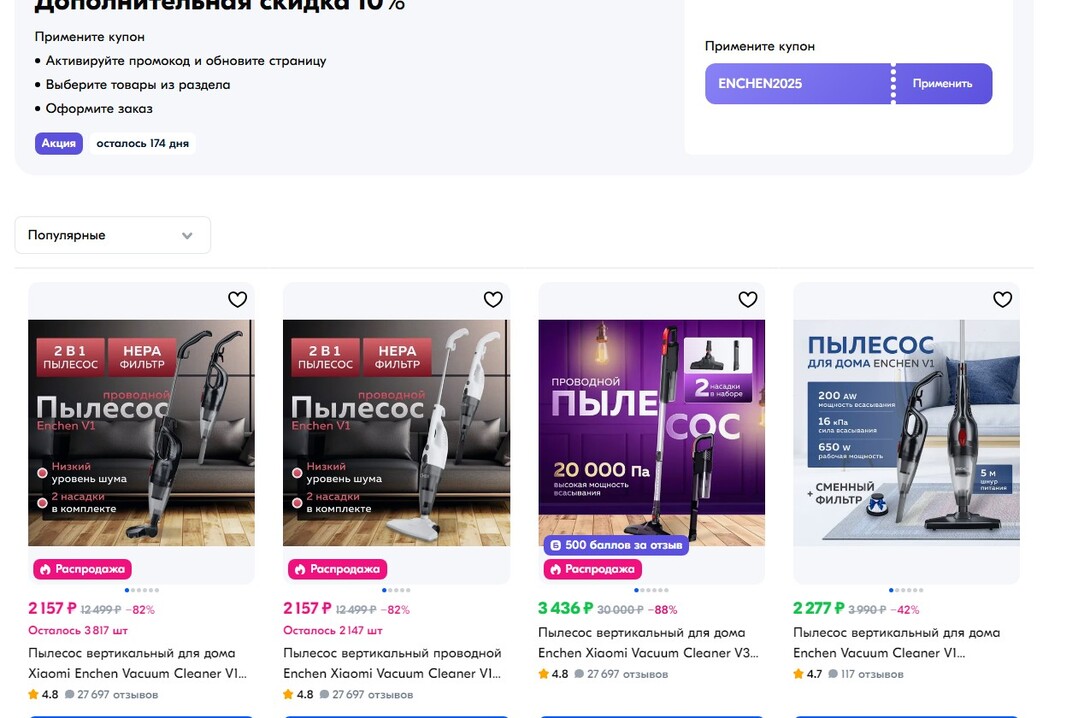Open the white vacuum product image
Image resolution: width=1090 pixels, height=718 pixels.
click(396, 432)
